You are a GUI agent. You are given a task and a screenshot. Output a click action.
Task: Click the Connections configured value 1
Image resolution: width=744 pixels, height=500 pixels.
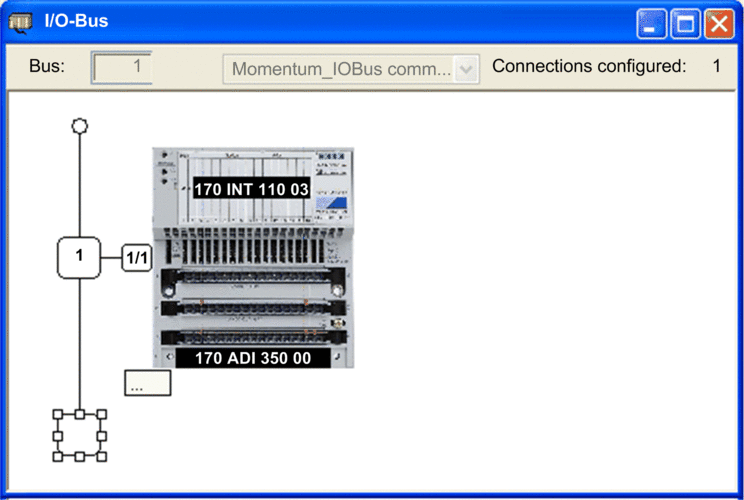[716, 66]
